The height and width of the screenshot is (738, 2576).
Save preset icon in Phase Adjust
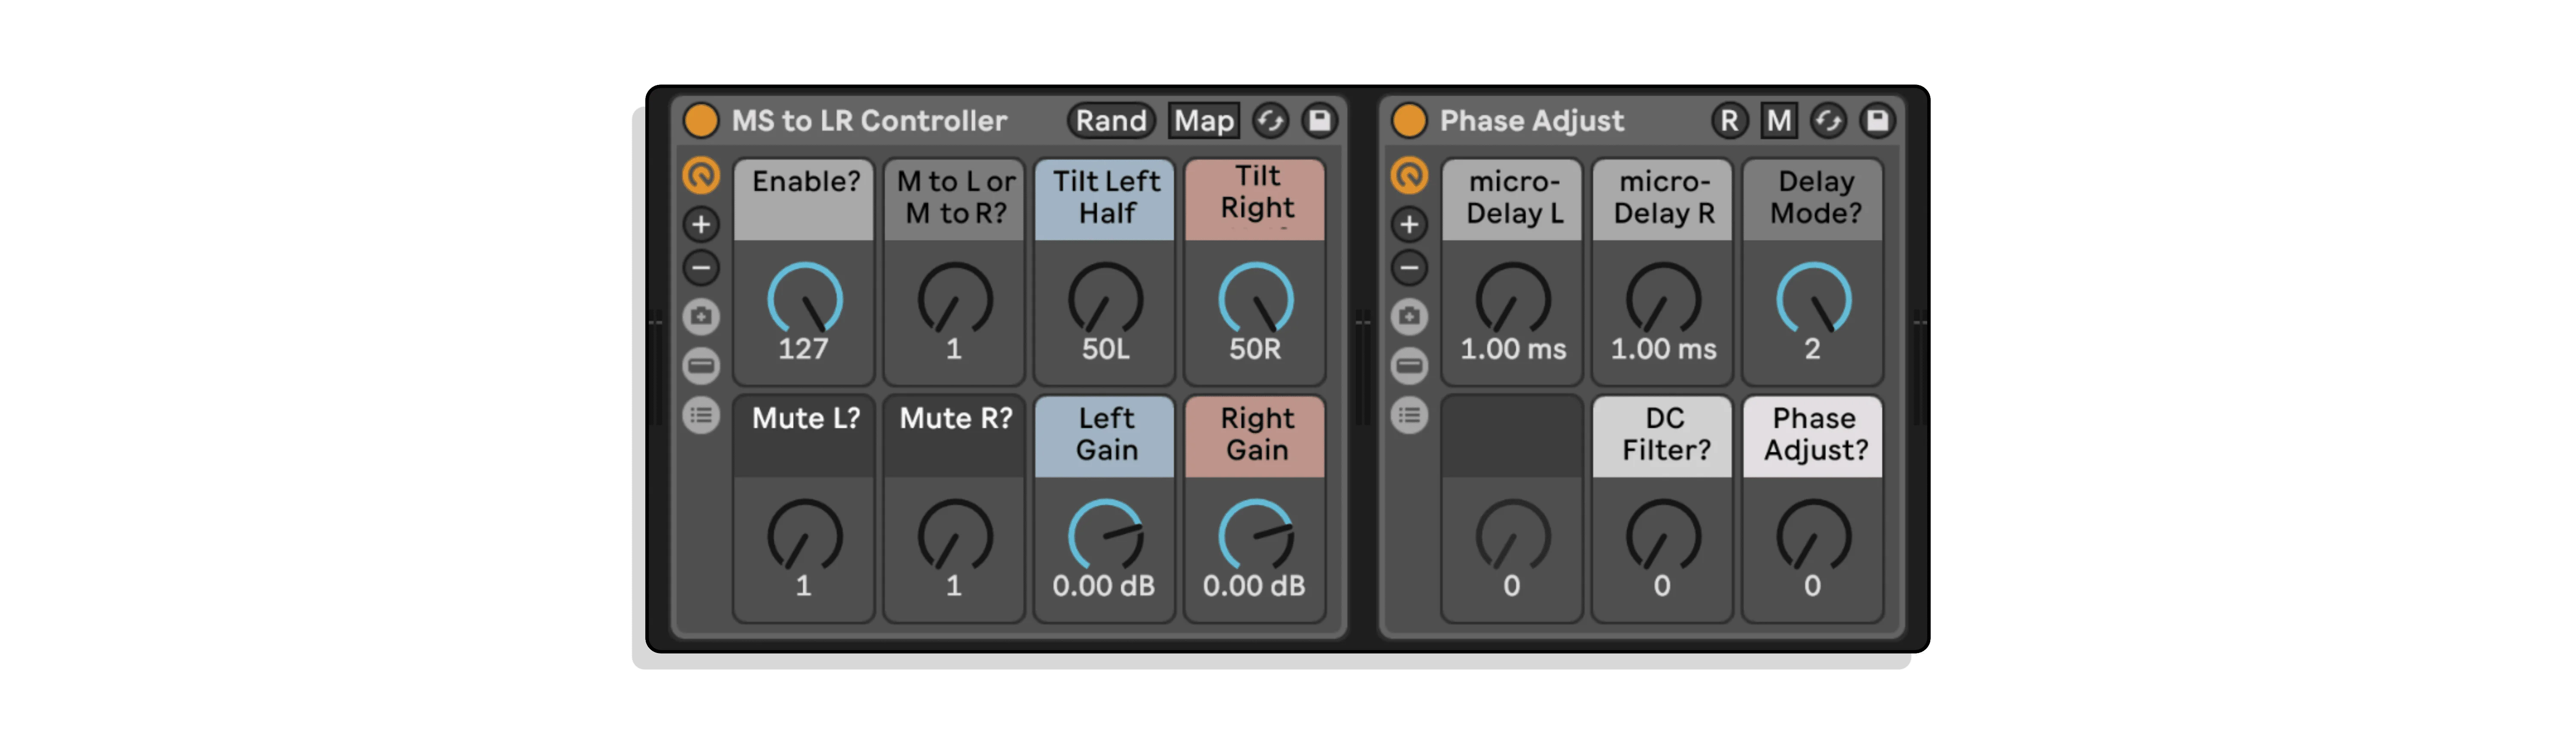tap(1878, 121)
